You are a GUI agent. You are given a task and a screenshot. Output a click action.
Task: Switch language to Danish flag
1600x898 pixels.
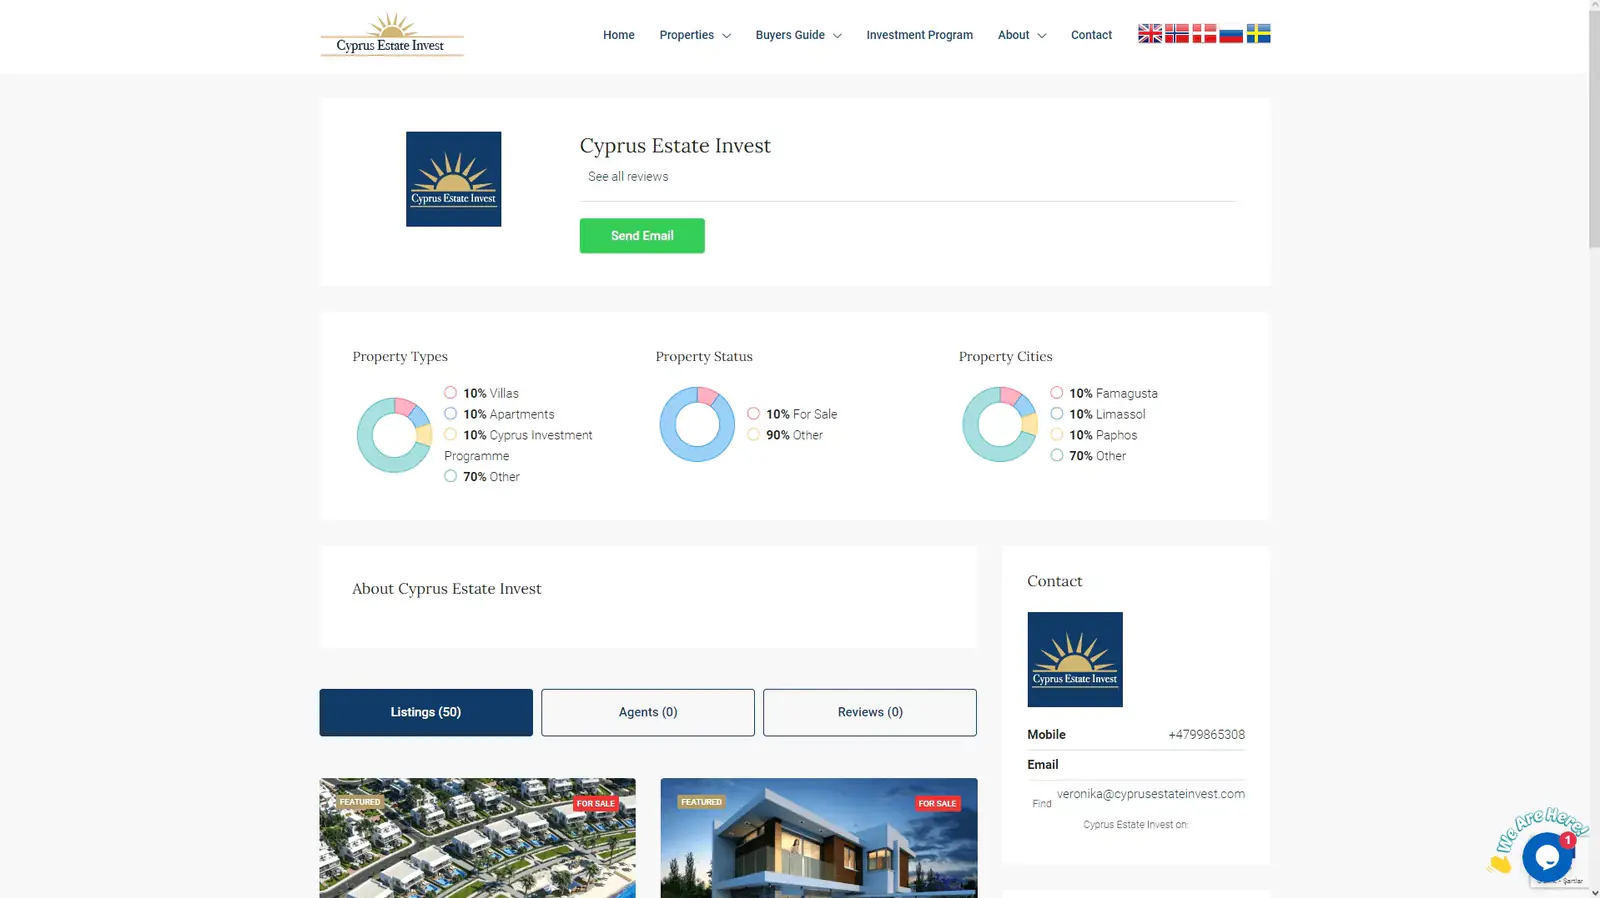point(1204,34)
